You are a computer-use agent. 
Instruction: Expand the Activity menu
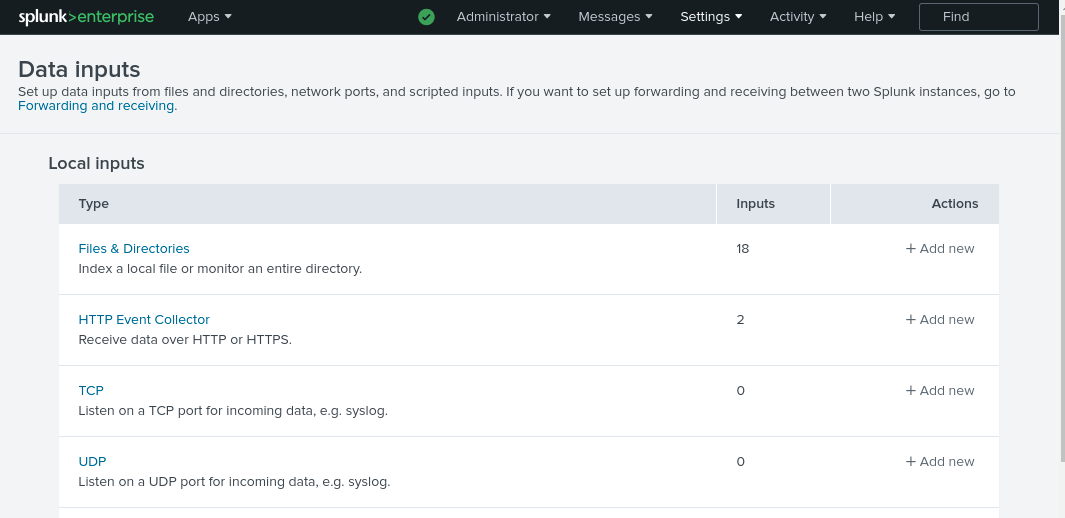point(798,17)
